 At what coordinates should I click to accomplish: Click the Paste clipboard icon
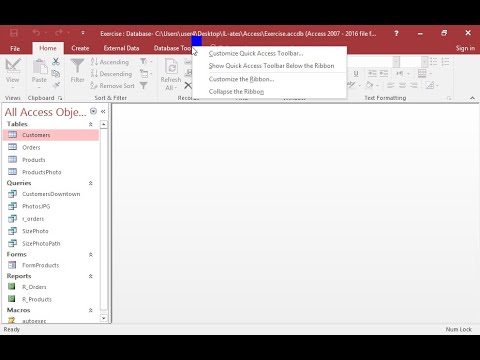[39, 66]
